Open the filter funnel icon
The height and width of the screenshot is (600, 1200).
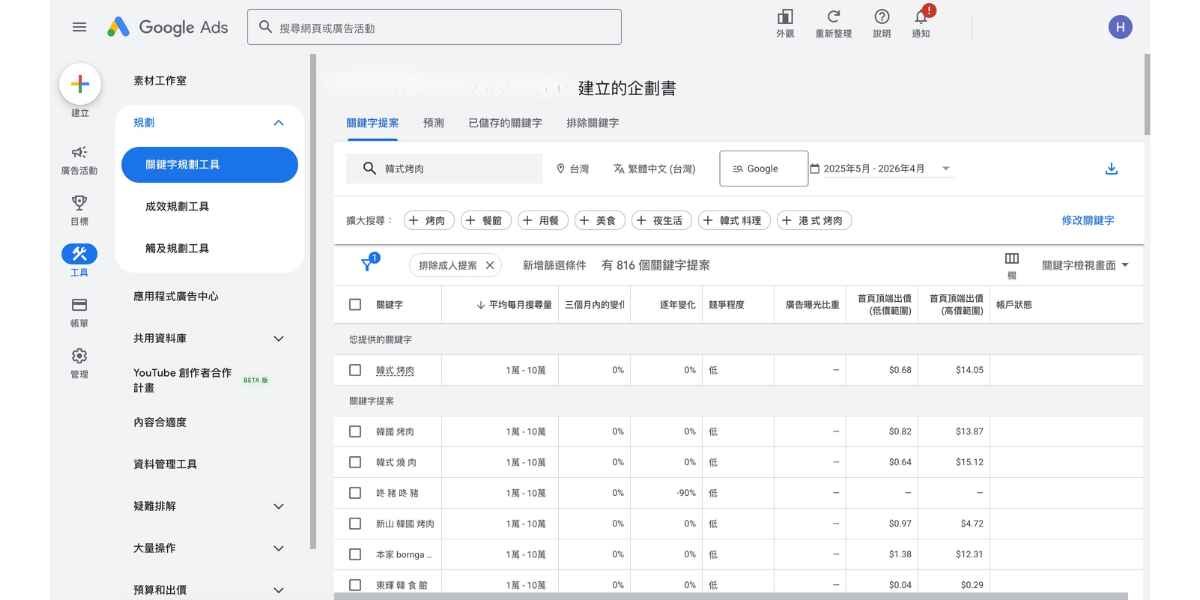pos(368,264)
